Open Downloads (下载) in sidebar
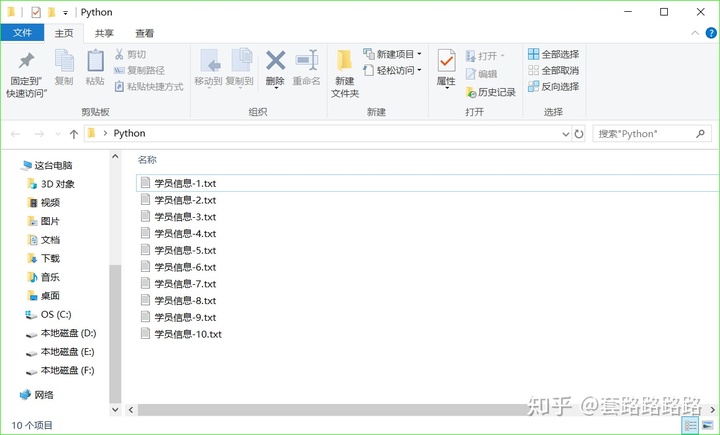The image size is (720, 435). point(44,258)
